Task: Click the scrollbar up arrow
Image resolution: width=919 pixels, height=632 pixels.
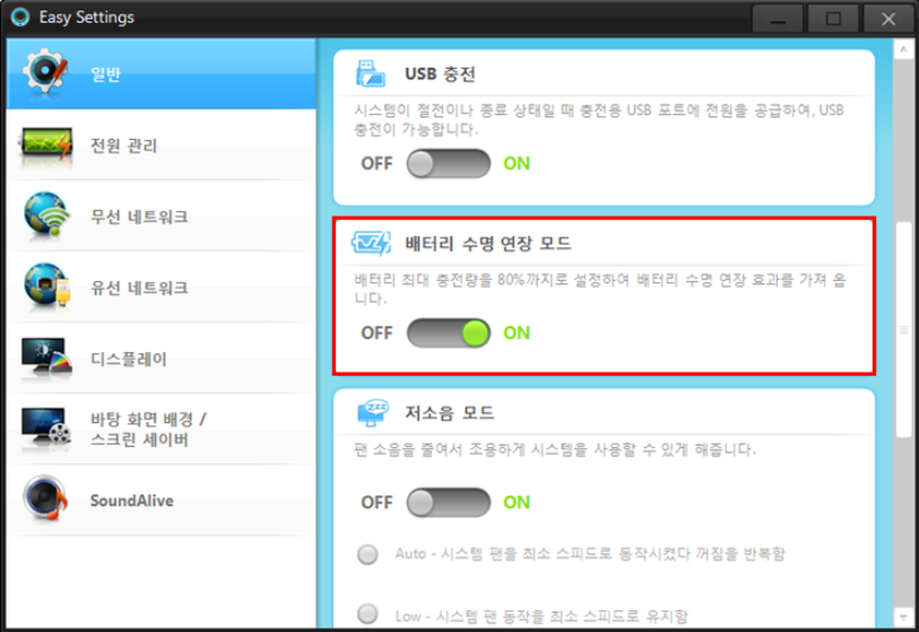Action: click(x=903, y=50)
